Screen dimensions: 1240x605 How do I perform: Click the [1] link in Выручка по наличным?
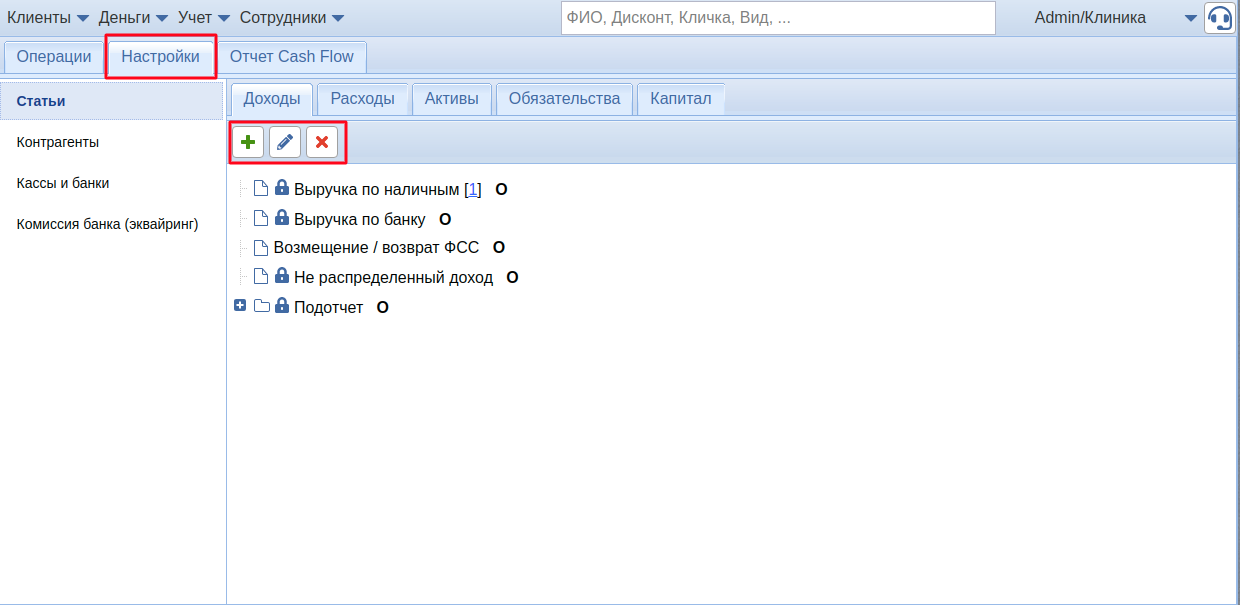coord(473,189)
